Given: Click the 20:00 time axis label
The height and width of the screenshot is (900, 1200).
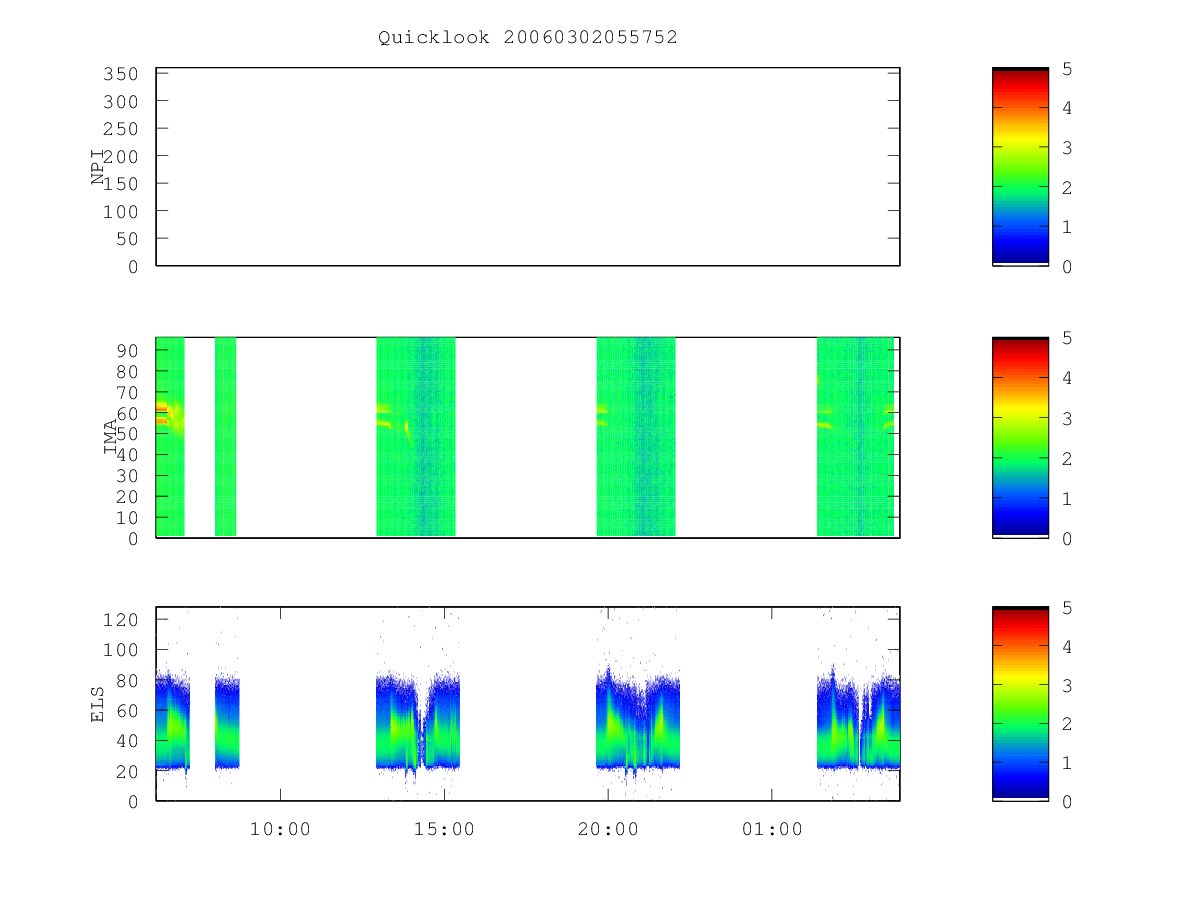Looking at the screenshot, I should pyautogui.click(x=608, y=829).
